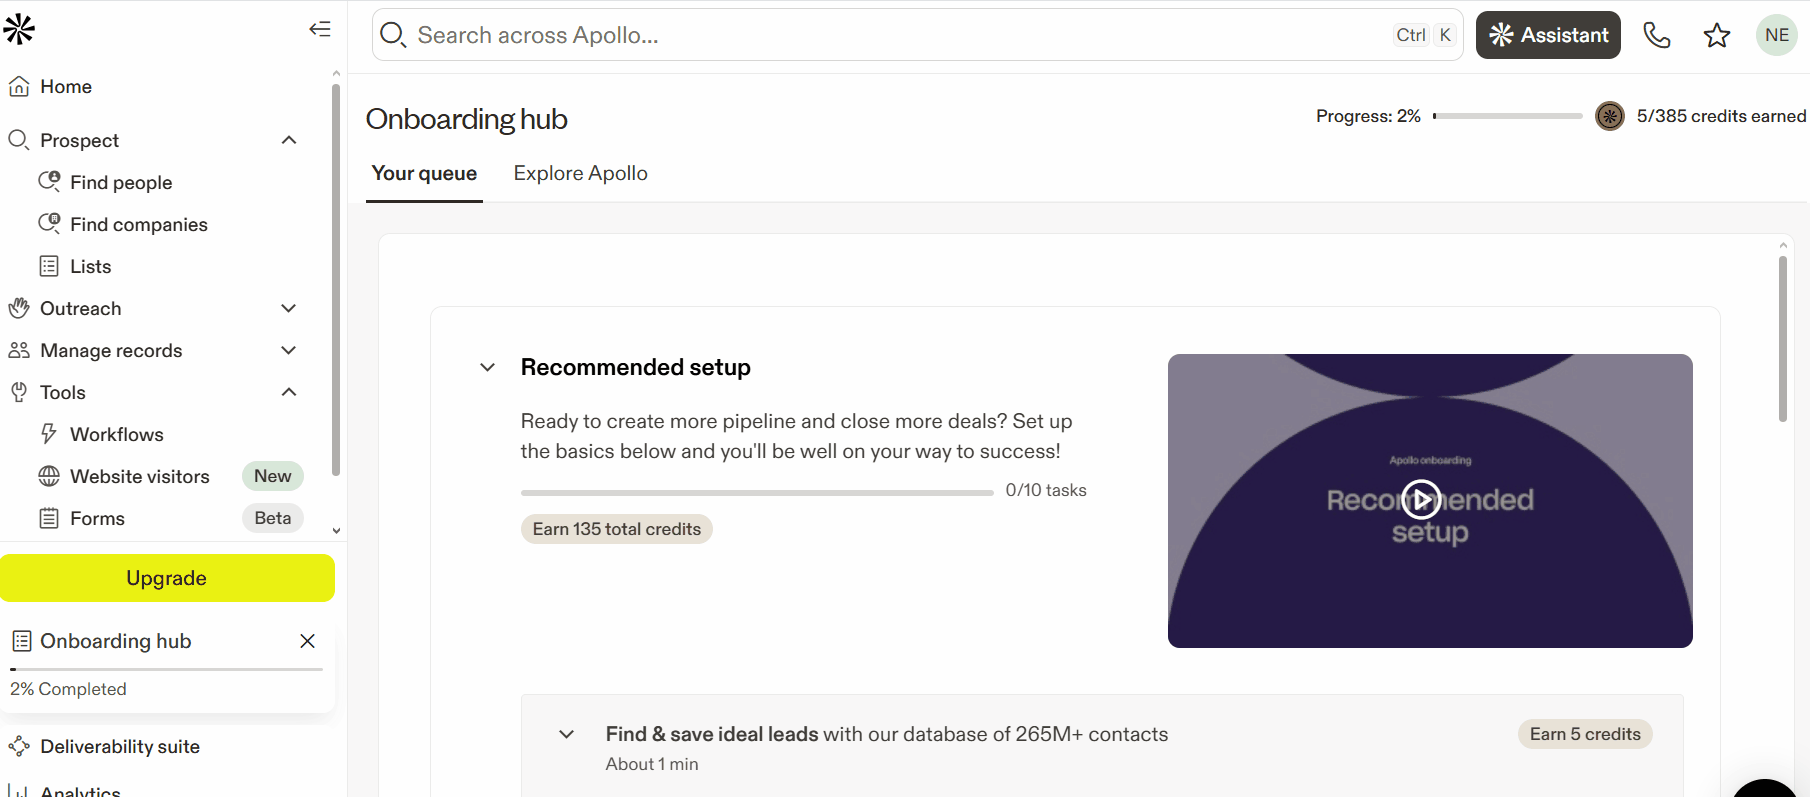Click the Apollo logo icon

click(19, 30)
